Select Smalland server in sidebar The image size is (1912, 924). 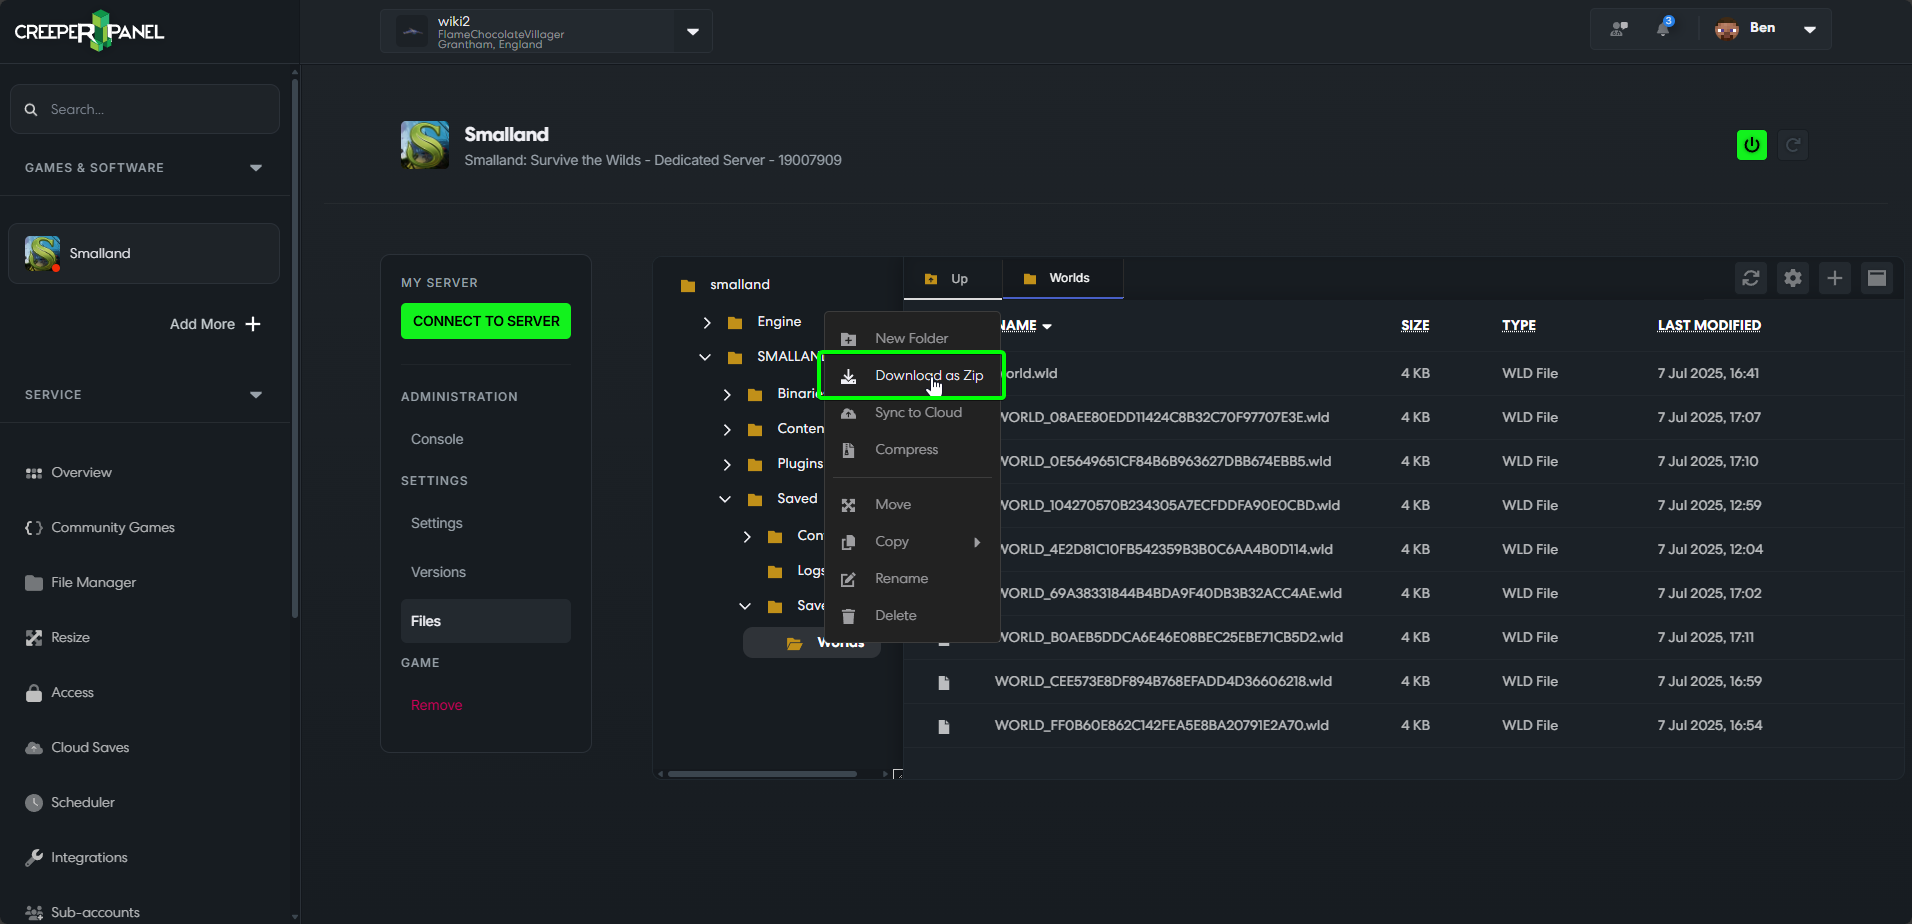point(144,253)
